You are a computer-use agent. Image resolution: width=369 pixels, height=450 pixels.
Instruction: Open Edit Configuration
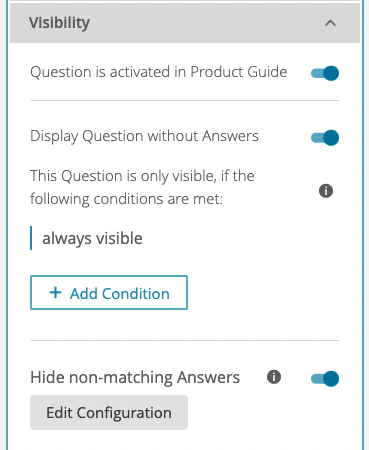(109, 412)
